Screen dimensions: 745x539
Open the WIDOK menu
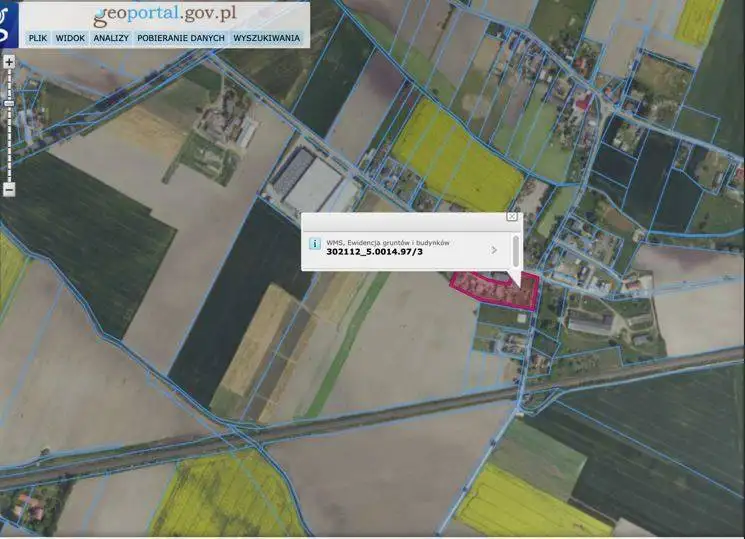pyautogui.click(x=70, y=38)
